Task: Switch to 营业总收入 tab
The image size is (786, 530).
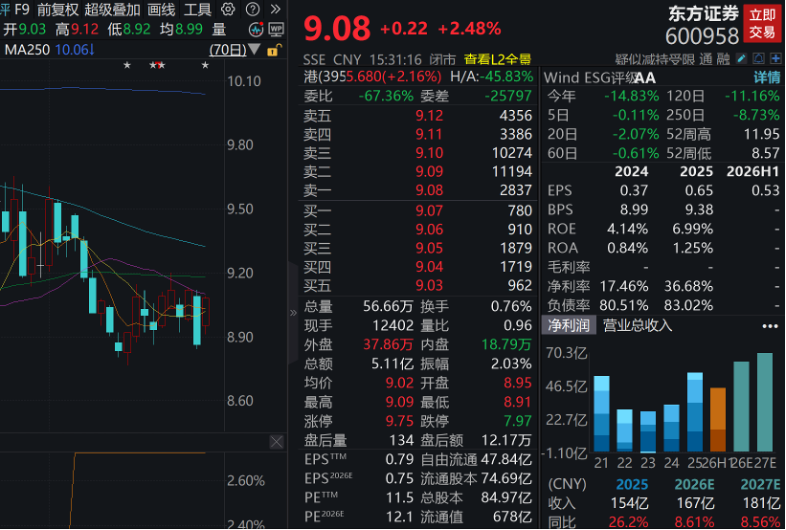Action: pyautogui.click(x=637, y=325)
